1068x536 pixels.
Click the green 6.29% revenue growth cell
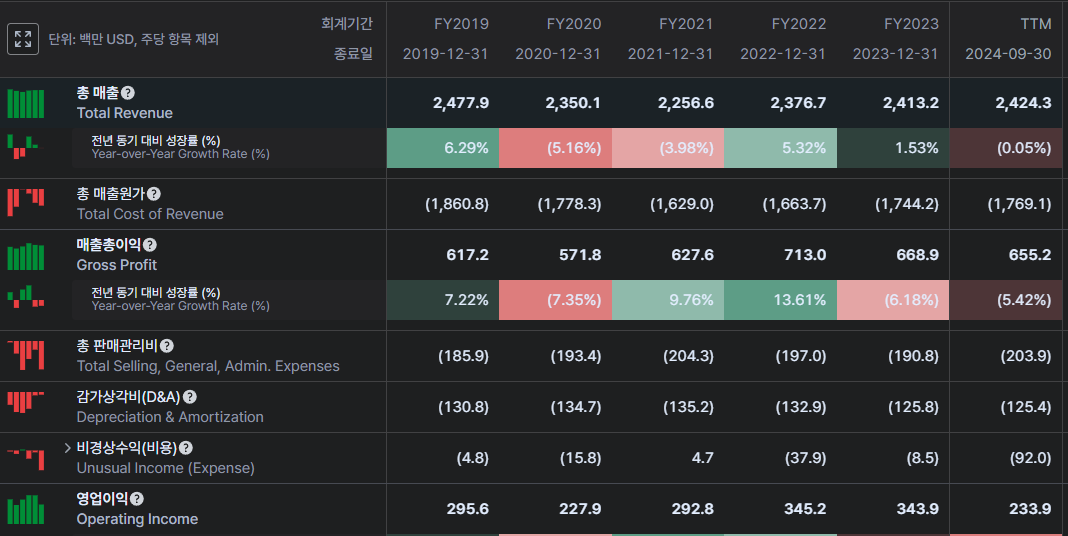coord(442,148)
